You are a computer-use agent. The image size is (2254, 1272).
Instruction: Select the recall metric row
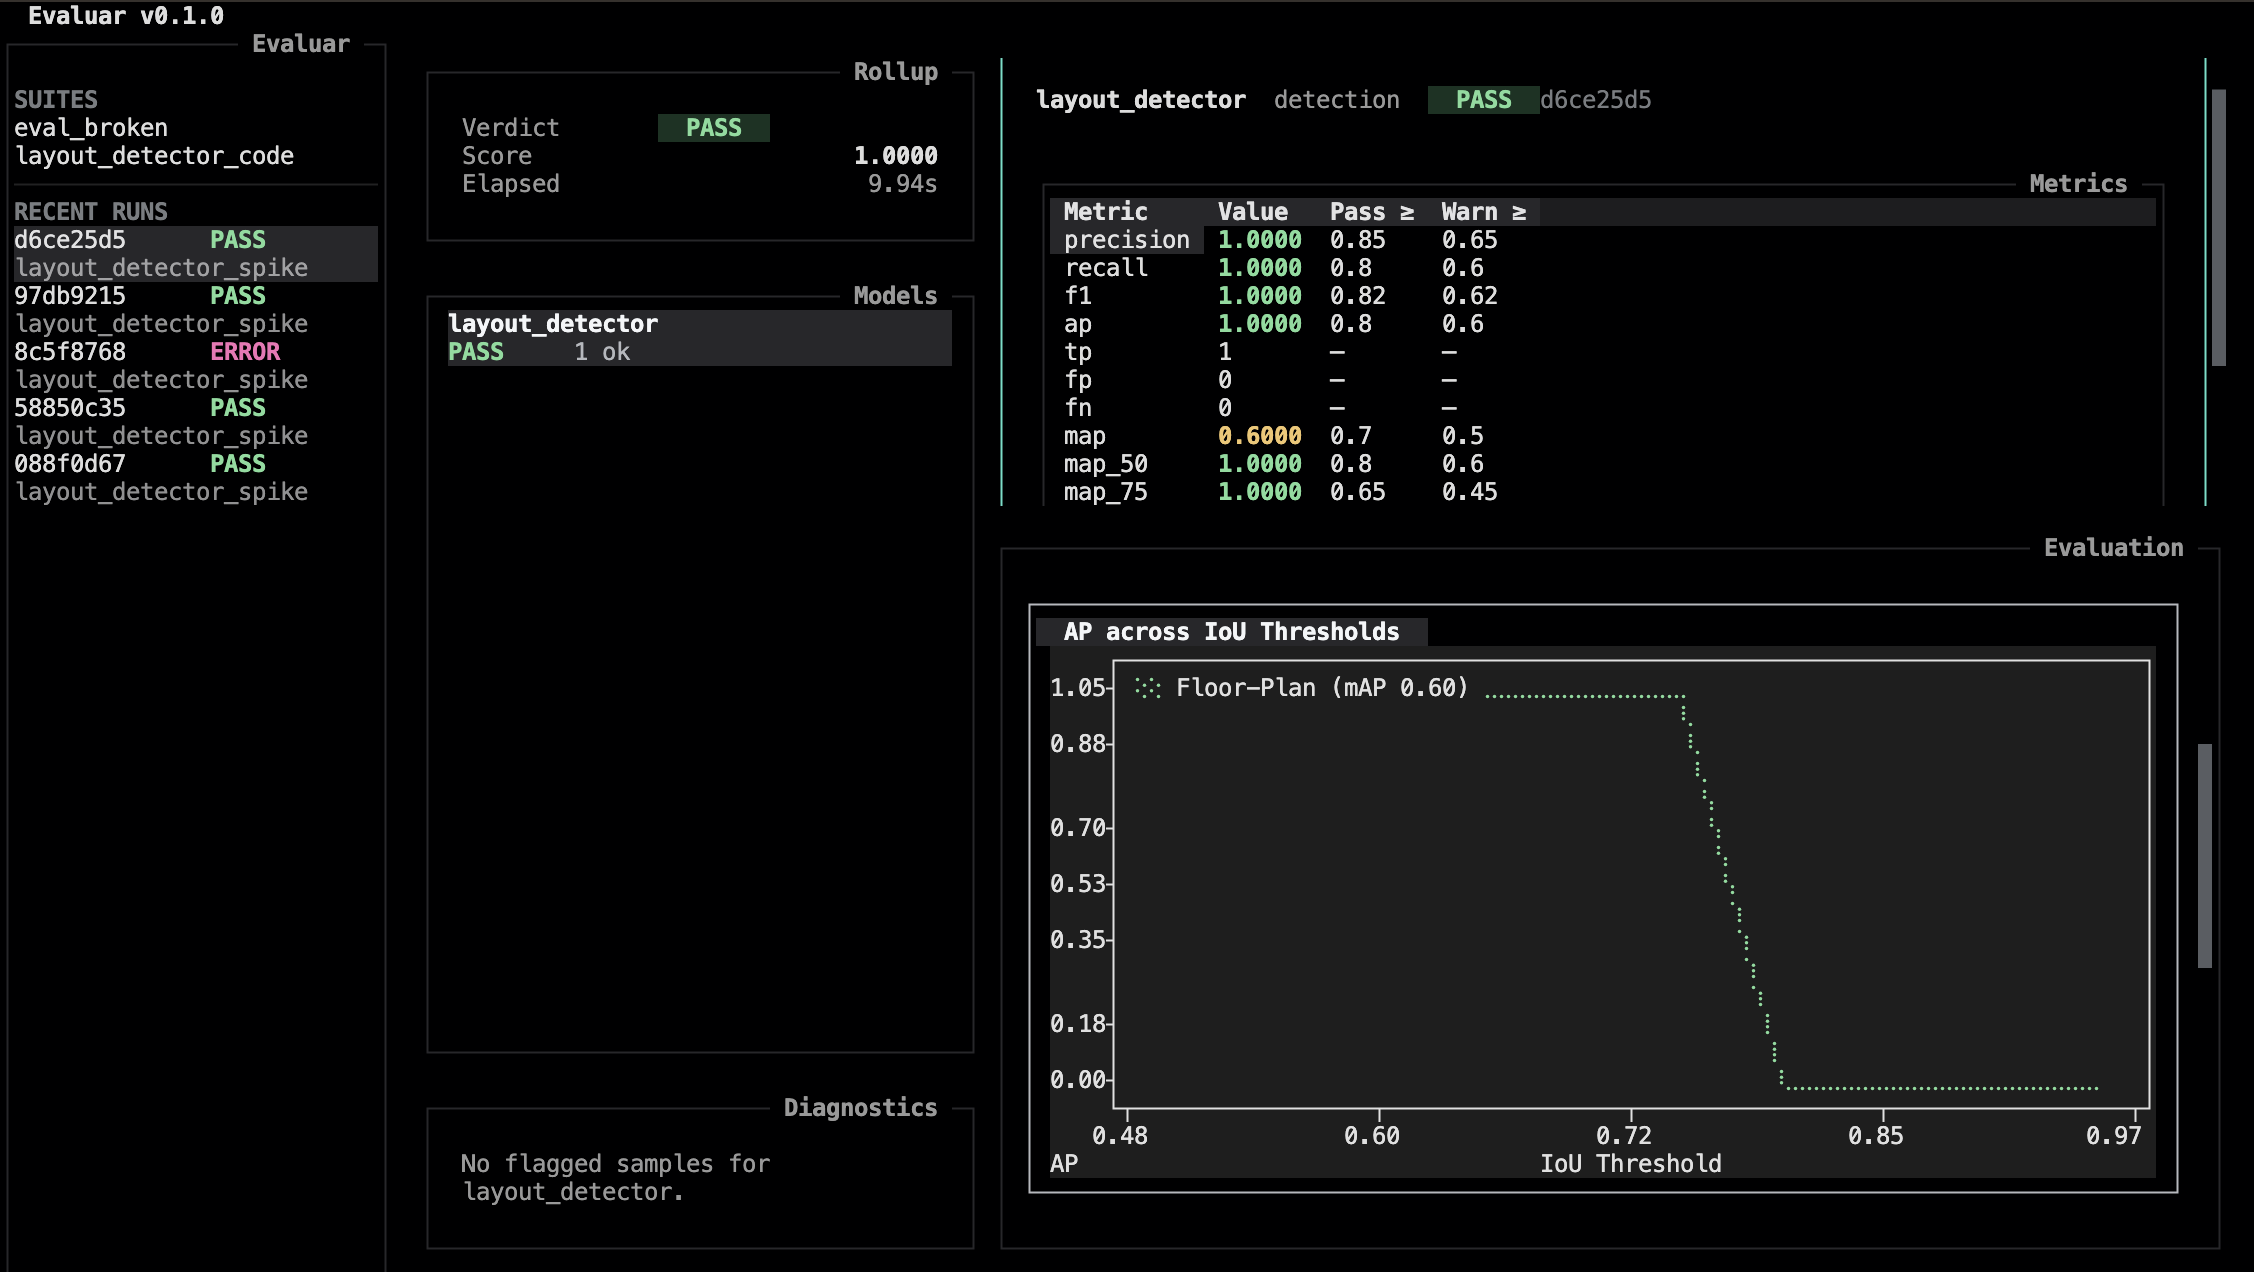(x=1603, y=268)
